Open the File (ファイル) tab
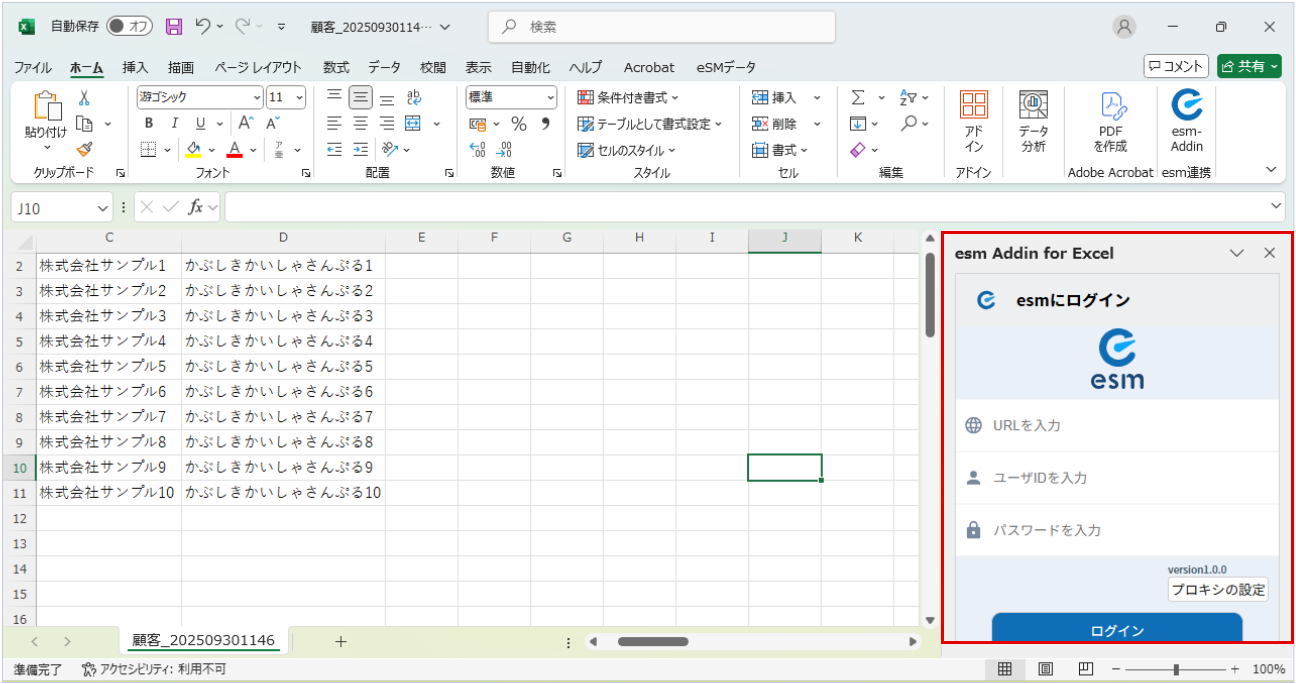 (x=33, y=67)
